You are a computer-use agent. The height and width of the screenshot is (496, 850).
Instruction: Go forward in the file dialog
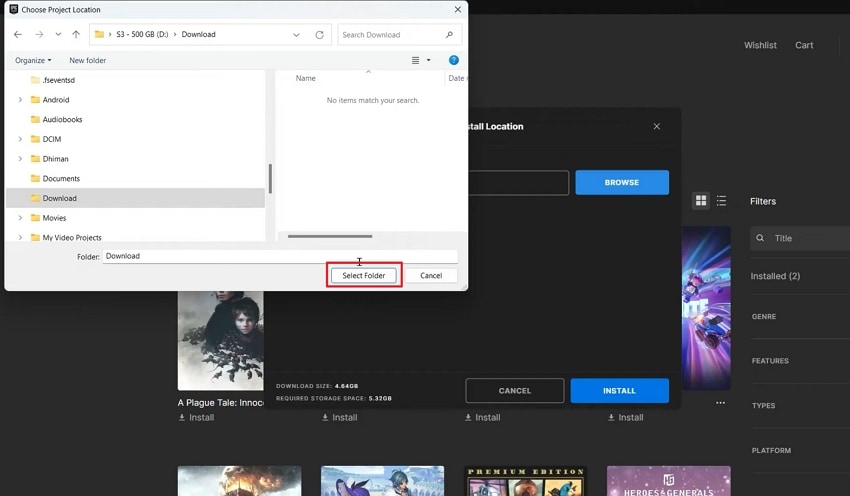click(x=39, y=34)
